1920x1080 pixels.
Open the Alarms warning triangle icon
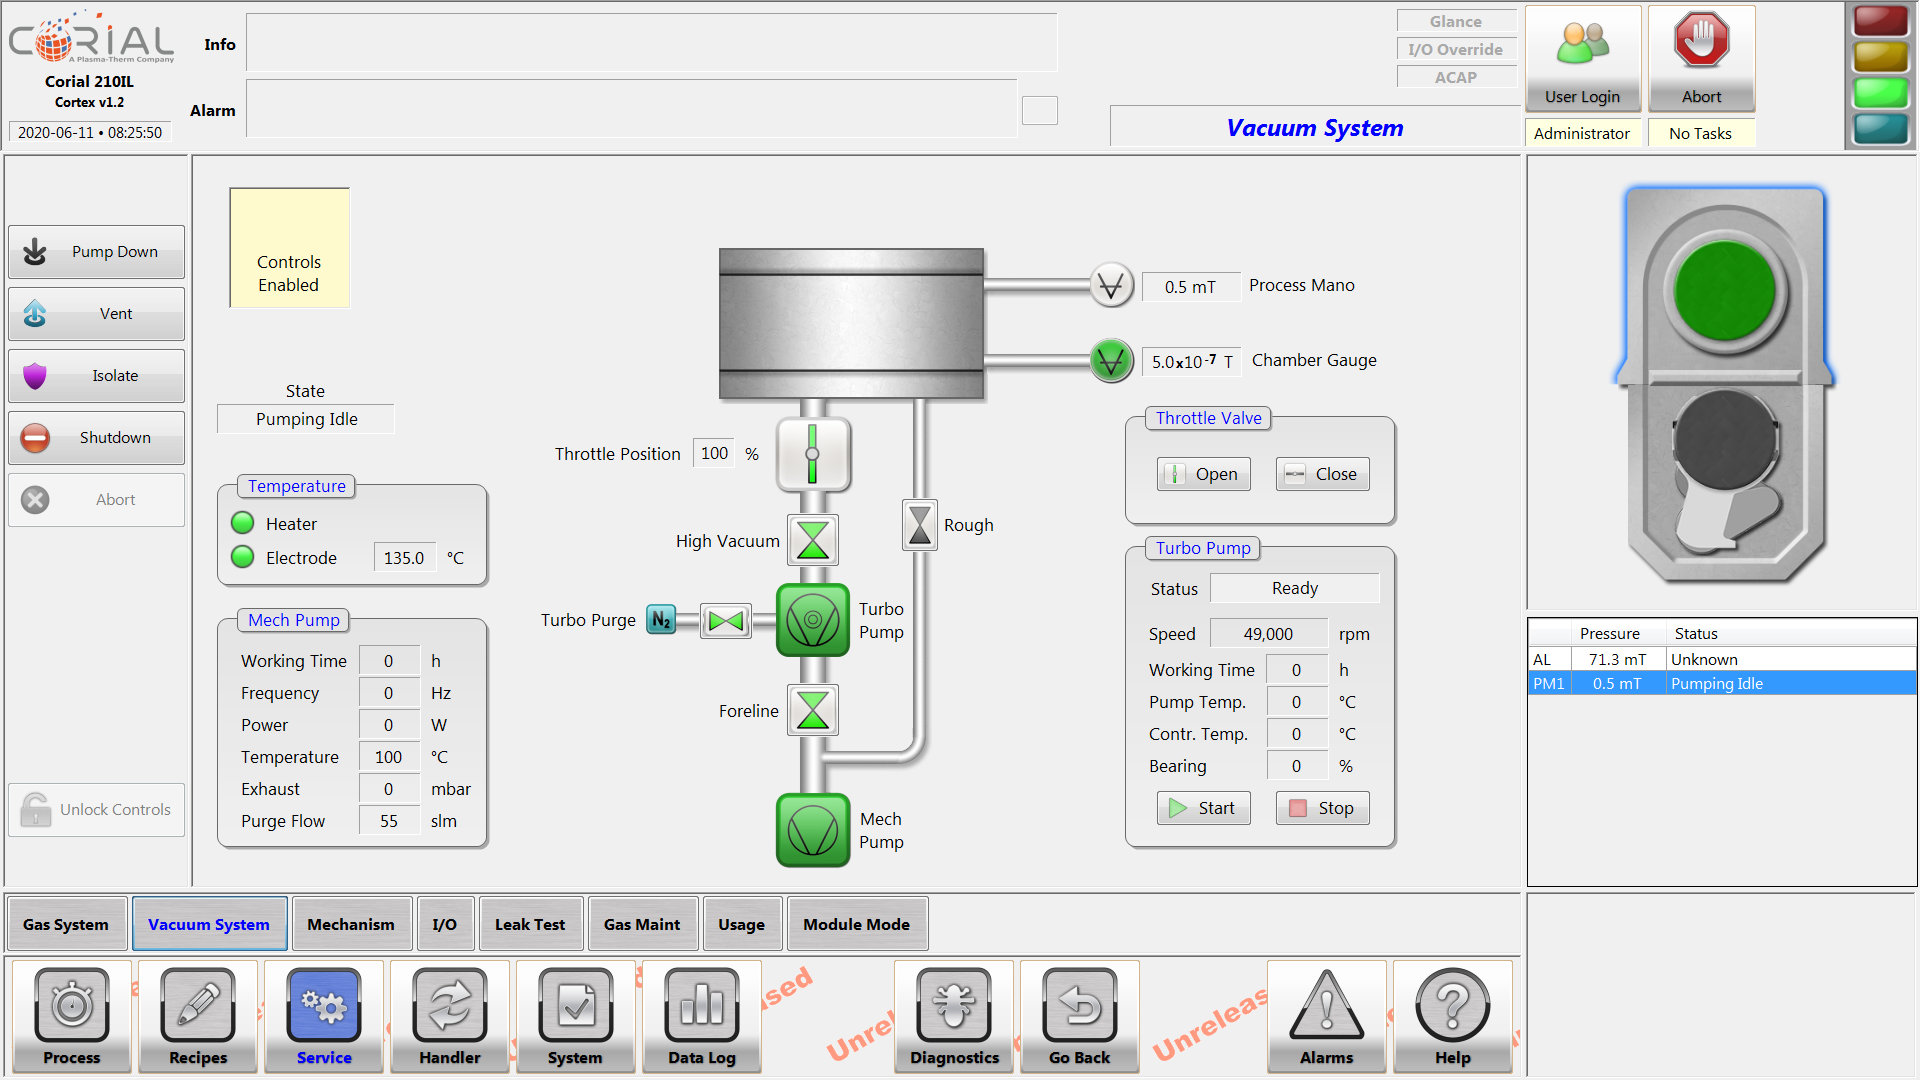[x=1327, y=1016]
